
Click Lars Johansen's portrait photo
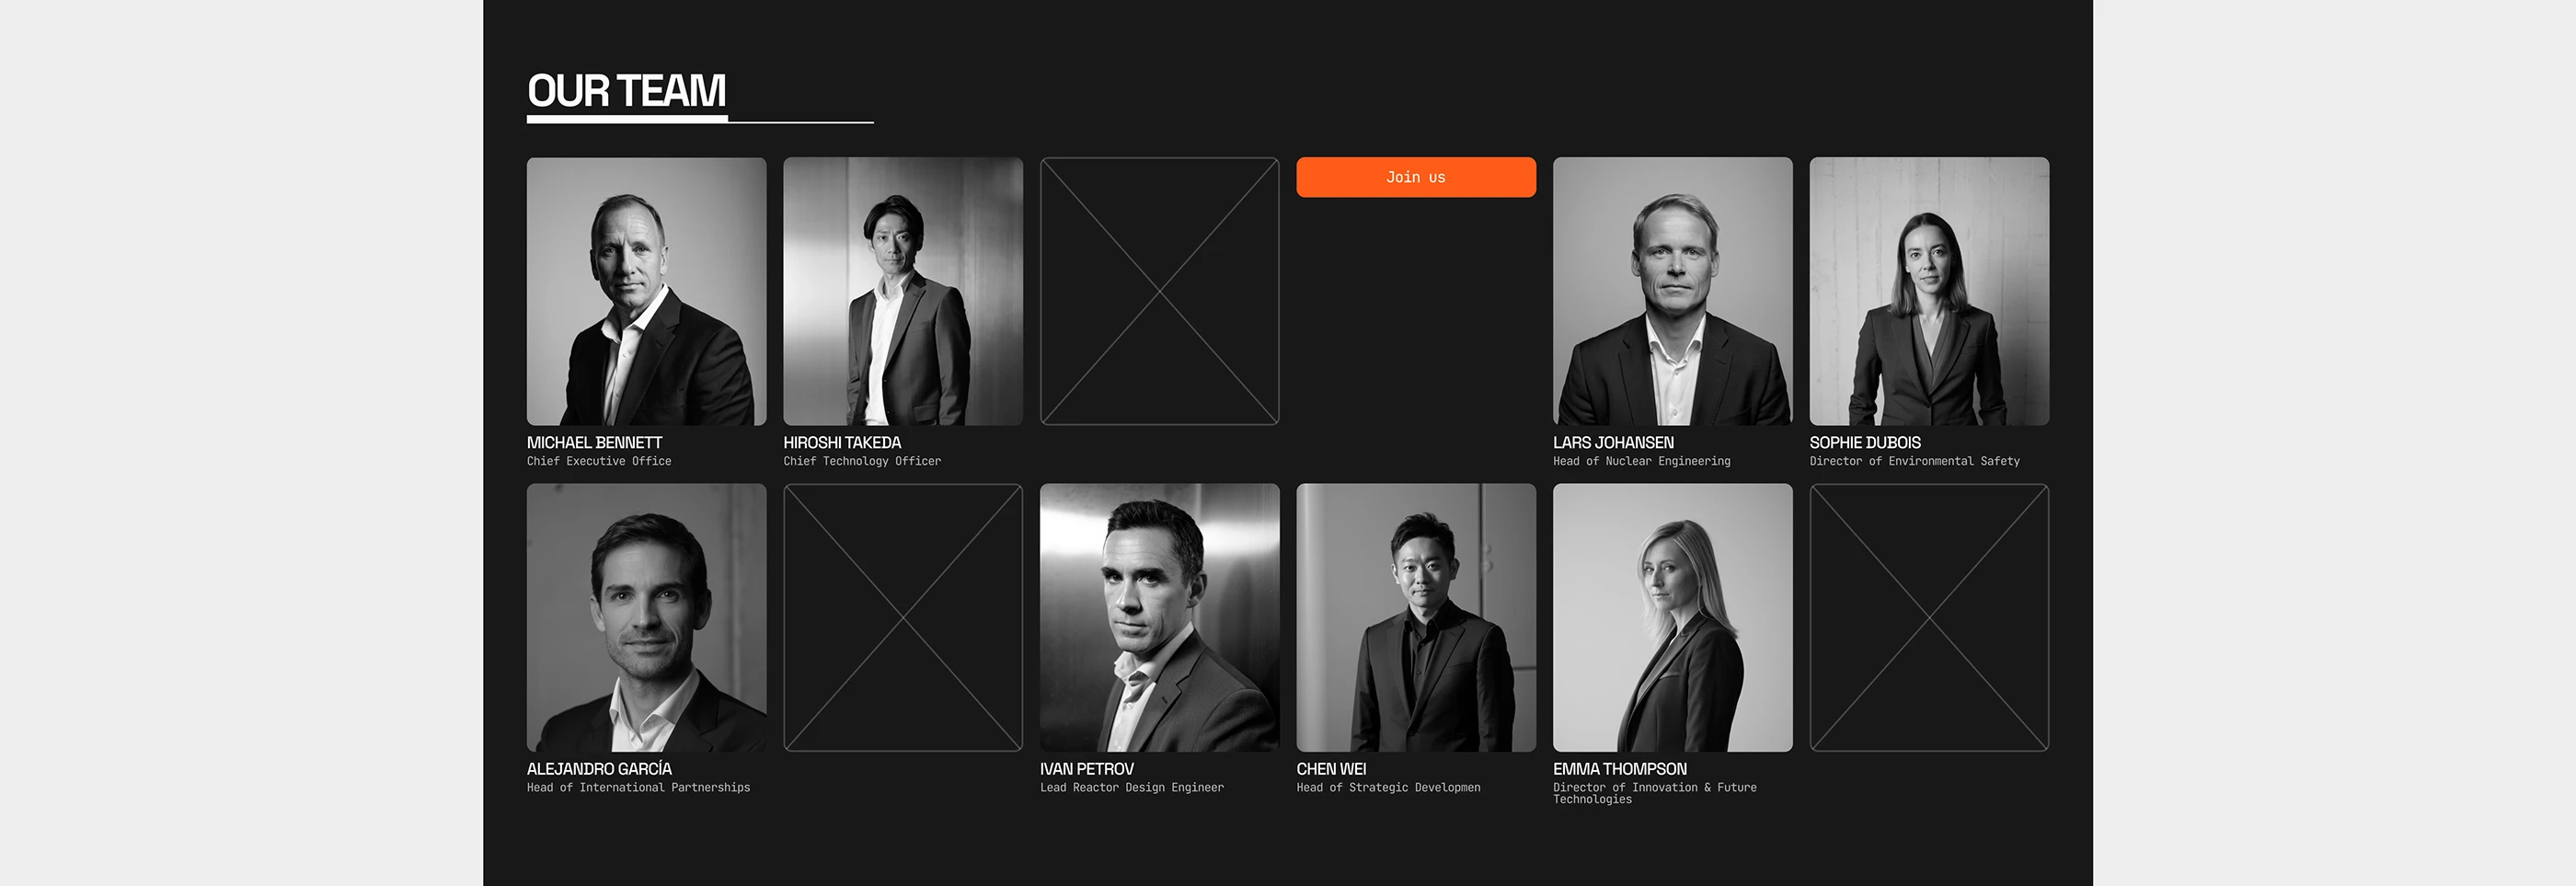[1673, 291]
